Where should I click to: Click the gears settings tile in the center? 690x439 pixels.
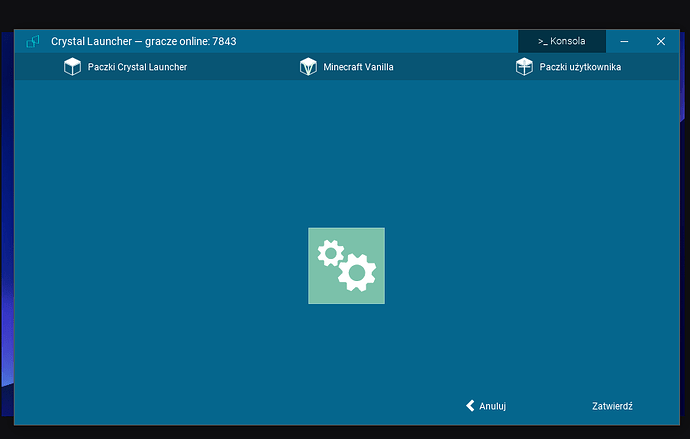(346, 266)
